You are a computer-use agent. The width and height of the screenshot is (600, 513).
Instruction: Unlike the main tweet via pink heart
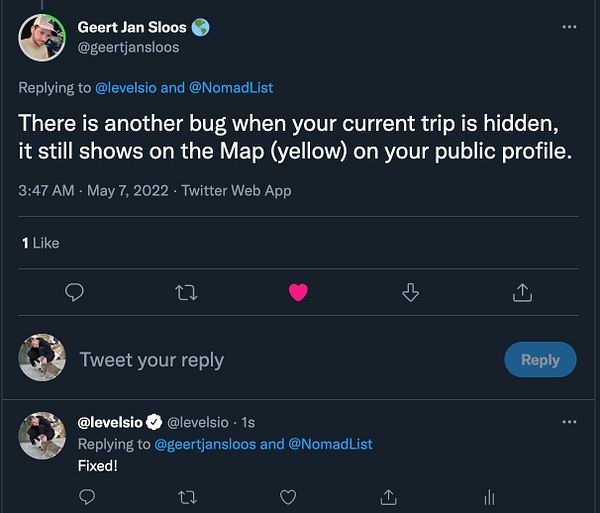coord(298,292)
